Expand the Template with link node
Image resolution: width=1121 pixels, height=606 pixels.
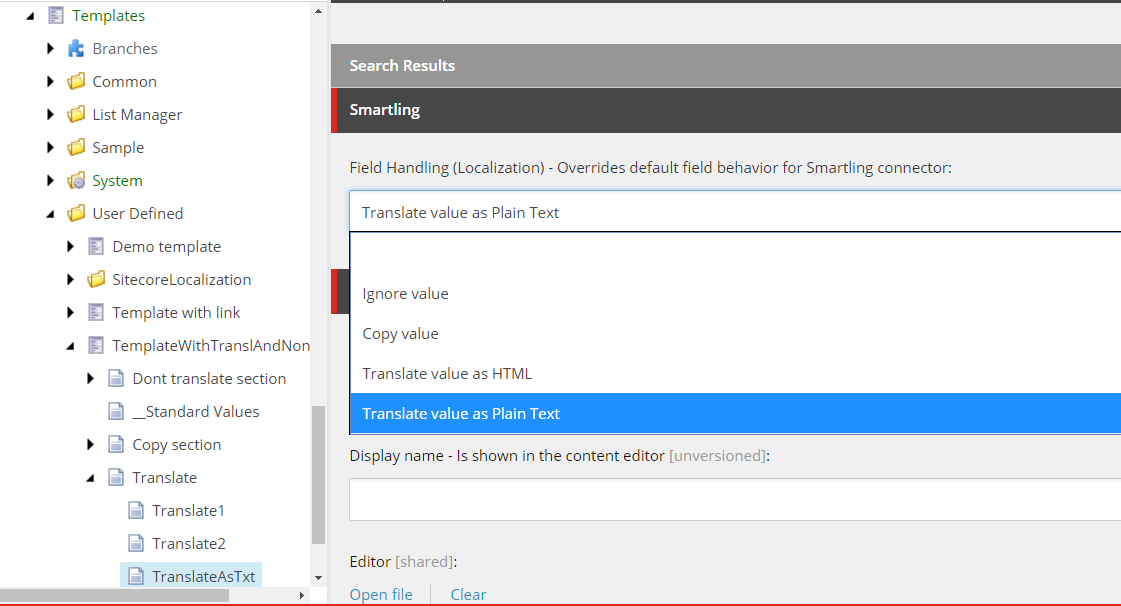coord(70,312)
